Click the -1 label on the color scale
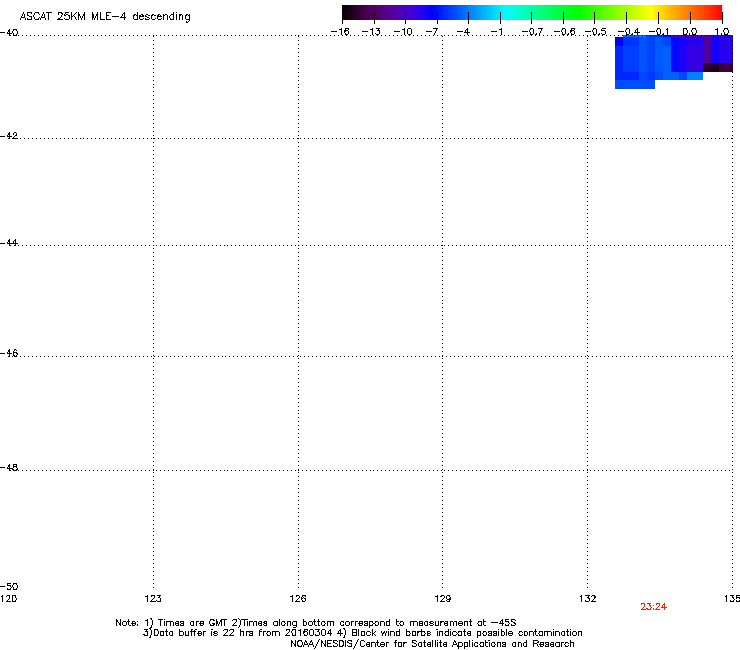740x650 pixels. click(x=496, y=32)
